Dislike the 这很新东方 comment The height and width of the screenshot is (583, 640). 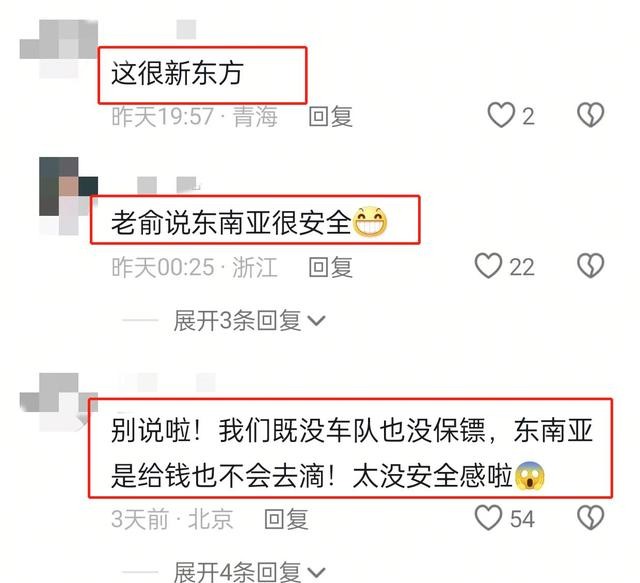click(590, 115)
